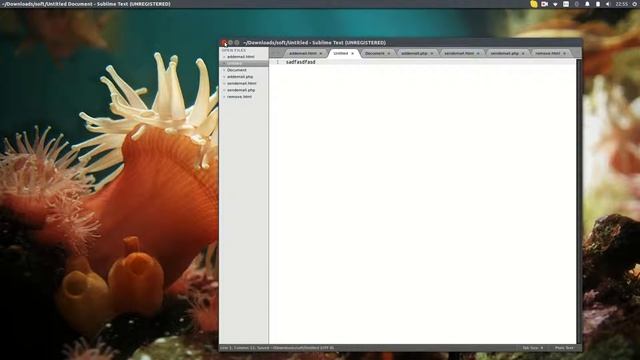
Task: Click the camera recording icon in top panel
Action: pyautogui.click(x=544, y=4)
